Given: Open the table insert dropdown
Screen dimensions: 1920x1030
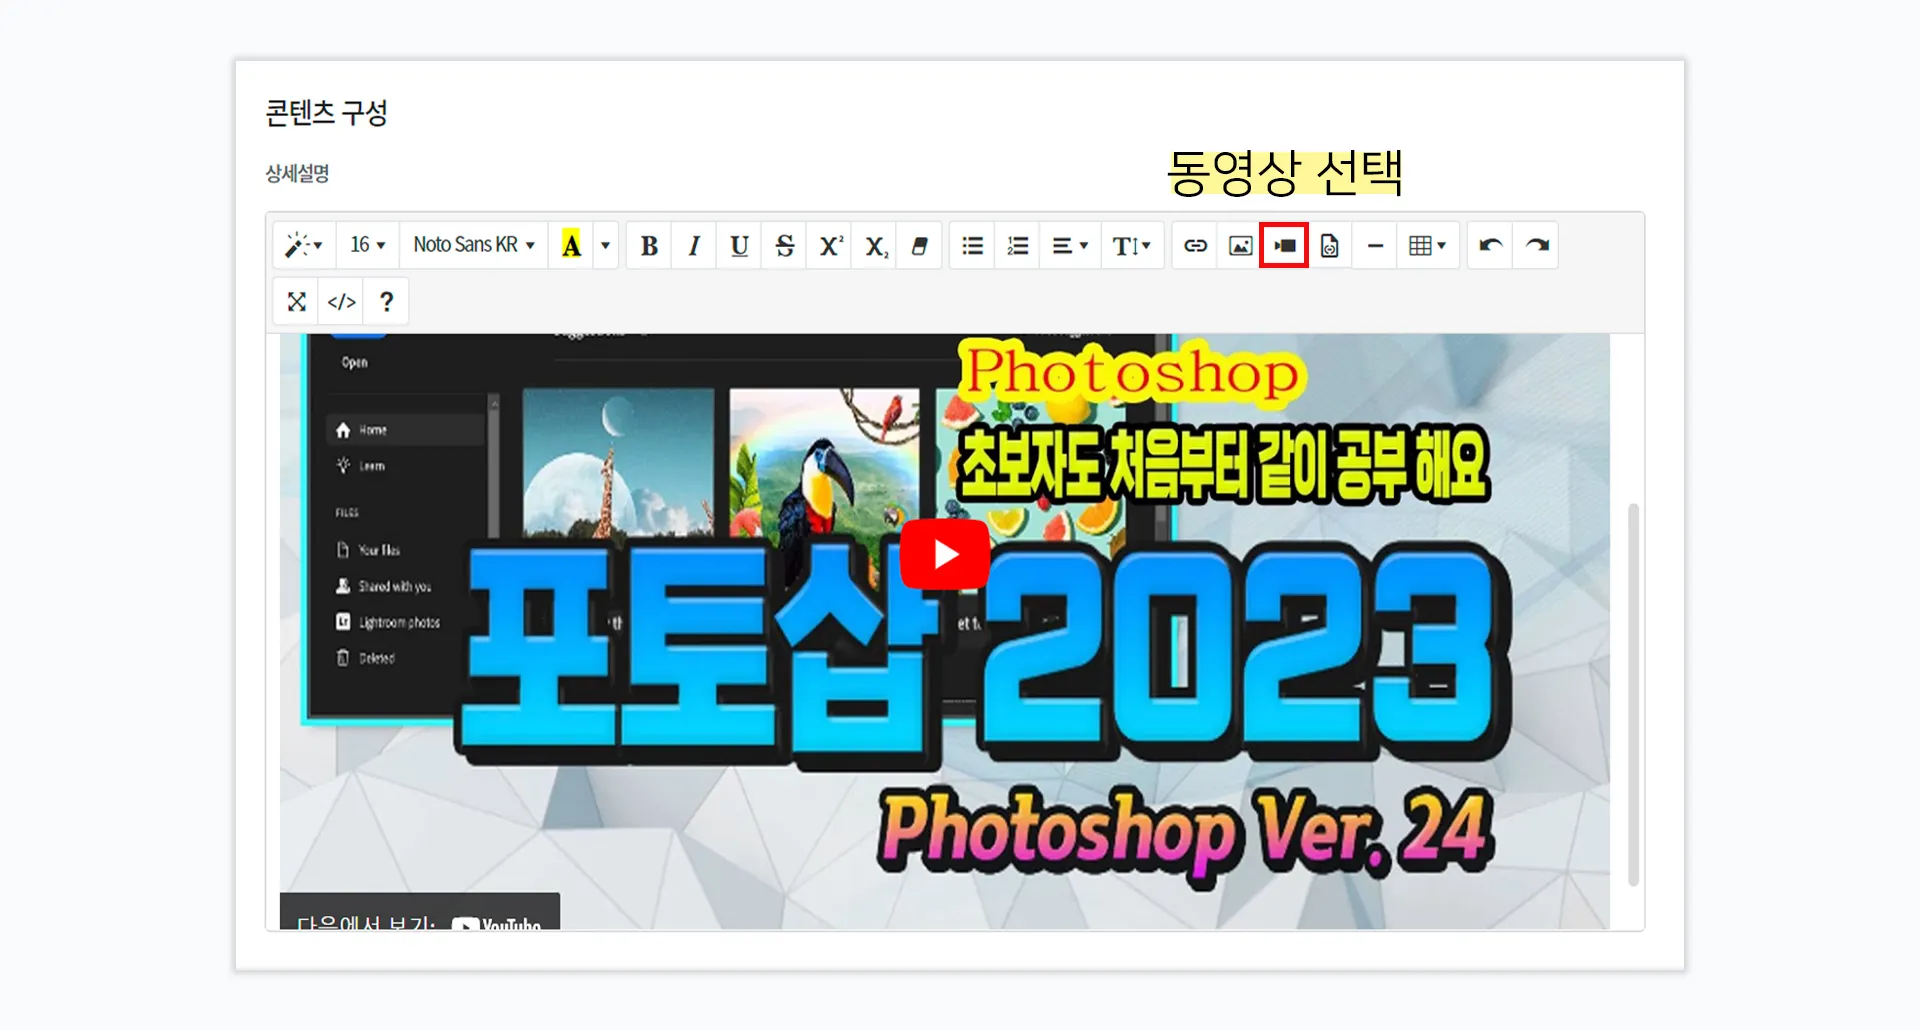Looking at the screenshot, I should pos(1428,245).
